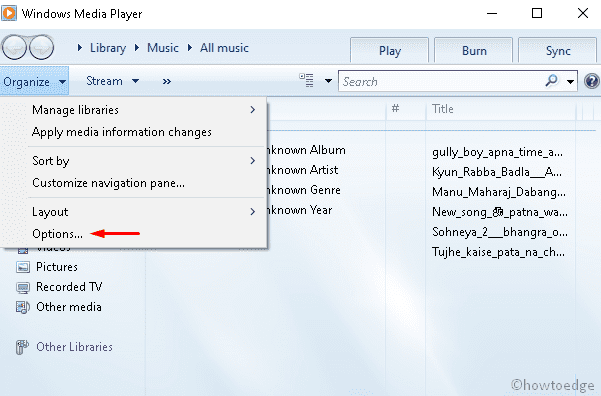Select the Manu_Maharaj_Dabang track
Image resolution: width=601 pixels, height=396 pixels.
(499, 192)
